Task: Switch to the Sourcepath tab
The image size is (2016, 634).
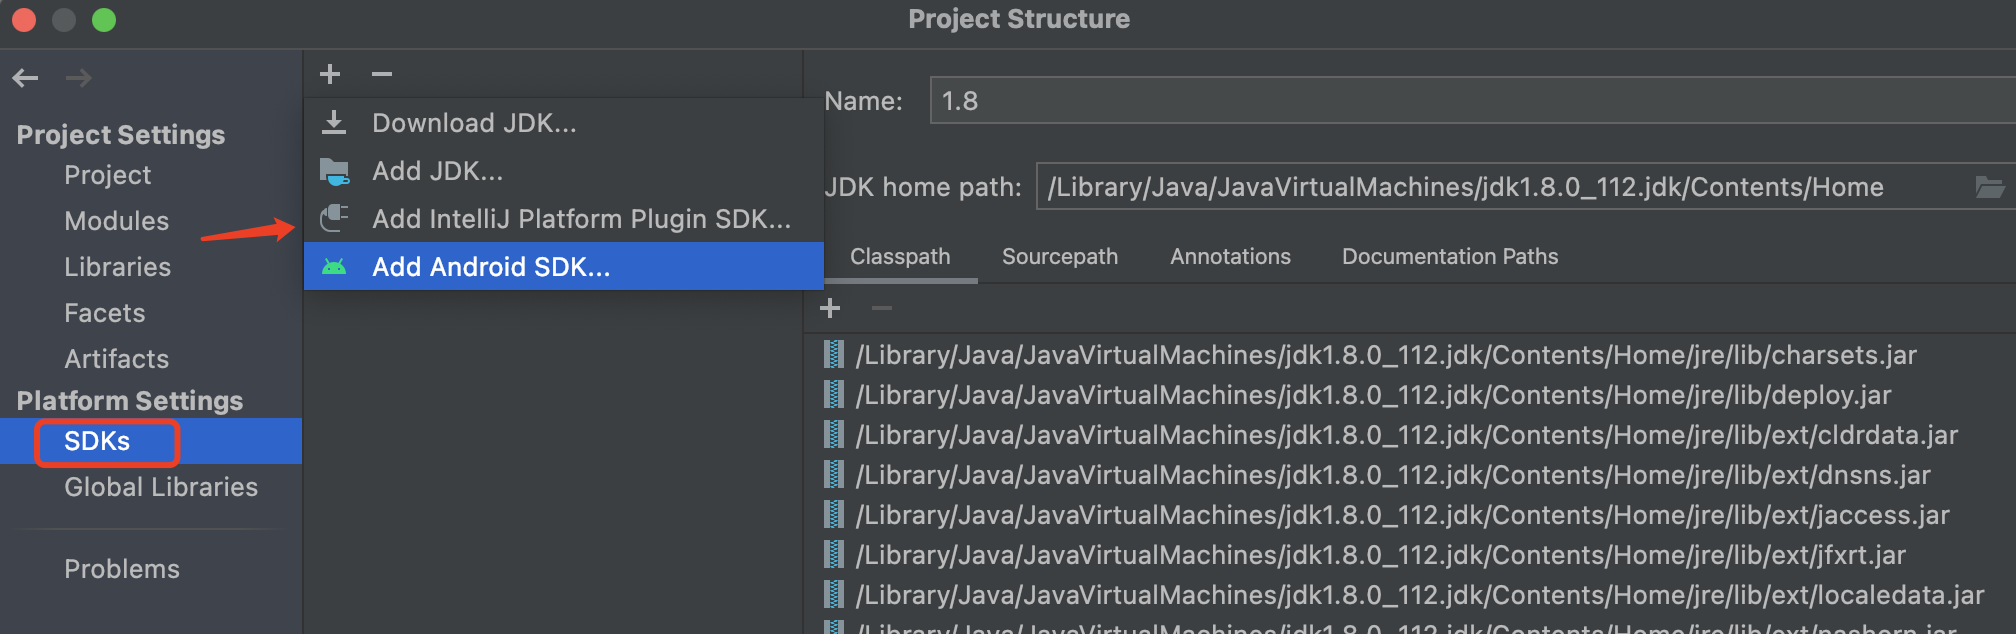Action: pyautogui.click(x=1060, y=257)
